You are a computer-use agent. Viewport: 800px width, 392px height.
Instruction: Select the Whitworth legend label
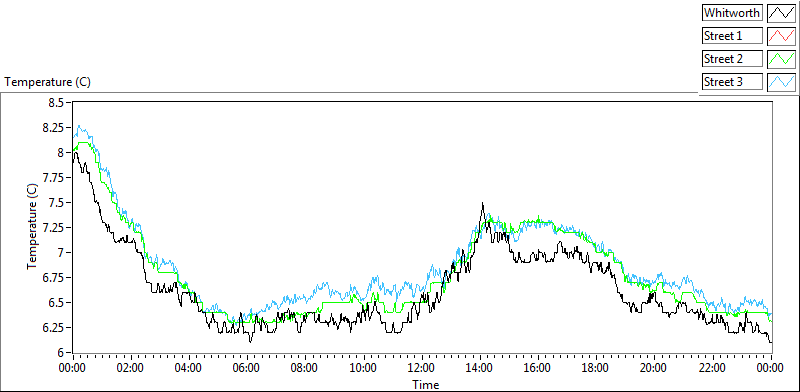(732, 13)
